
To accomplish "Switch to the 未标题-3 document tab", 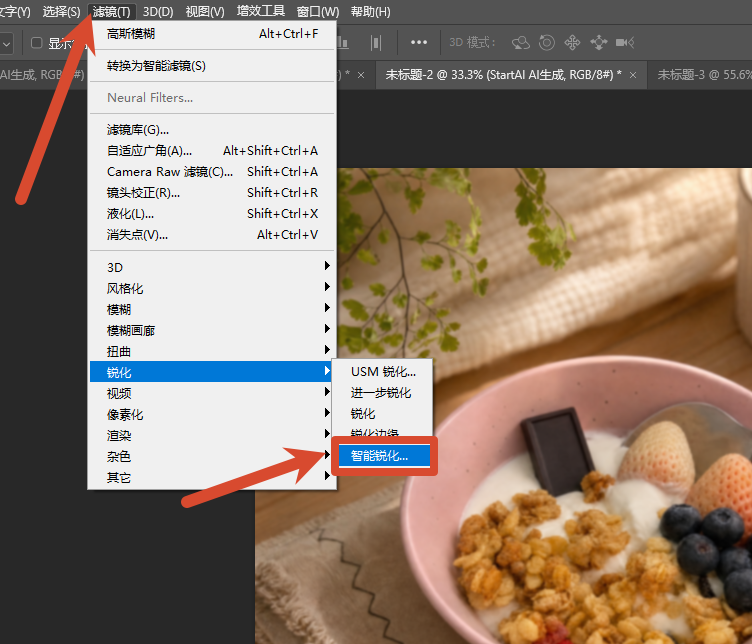I will pyautogui.click(x=704, y=75).
